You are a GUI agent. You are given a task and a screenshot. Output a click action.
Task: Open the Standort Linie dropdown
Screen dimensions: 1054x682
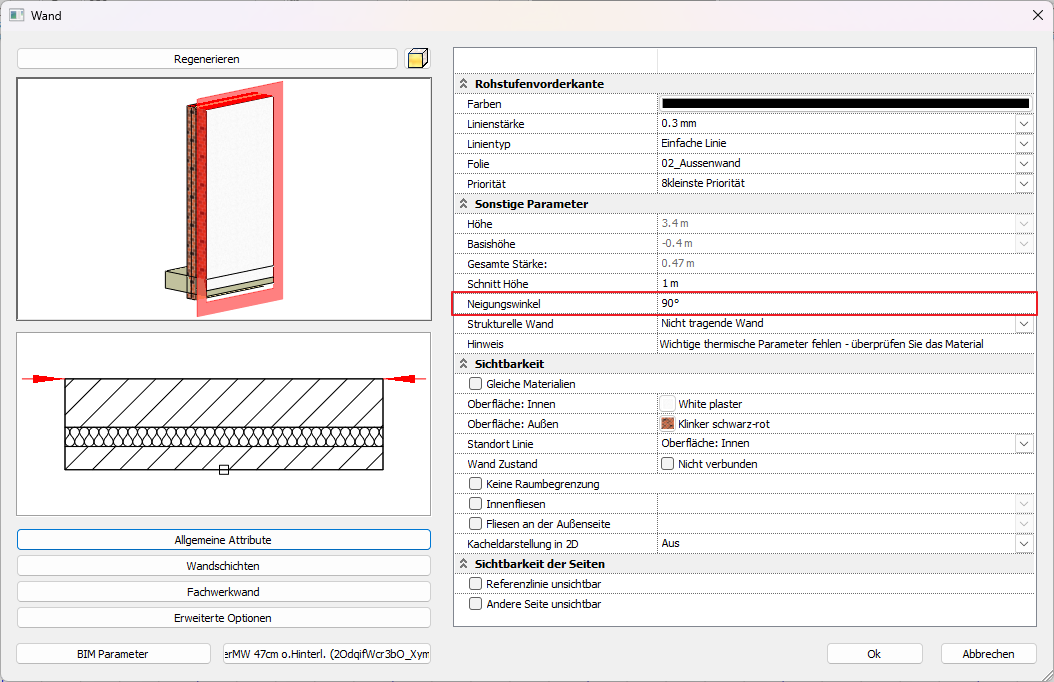click(x=1024, y=443)
